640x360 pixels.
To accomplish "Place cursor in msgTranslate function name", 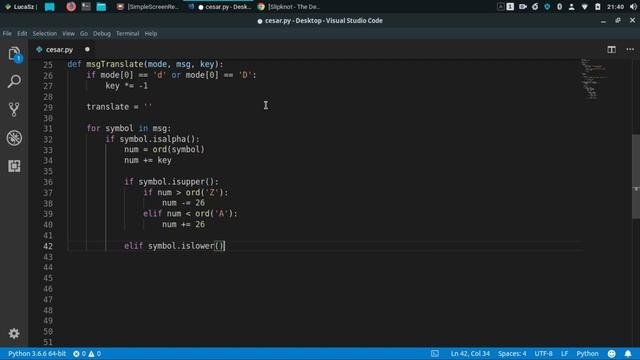I will pyautogui.click(x=114, y=64).
